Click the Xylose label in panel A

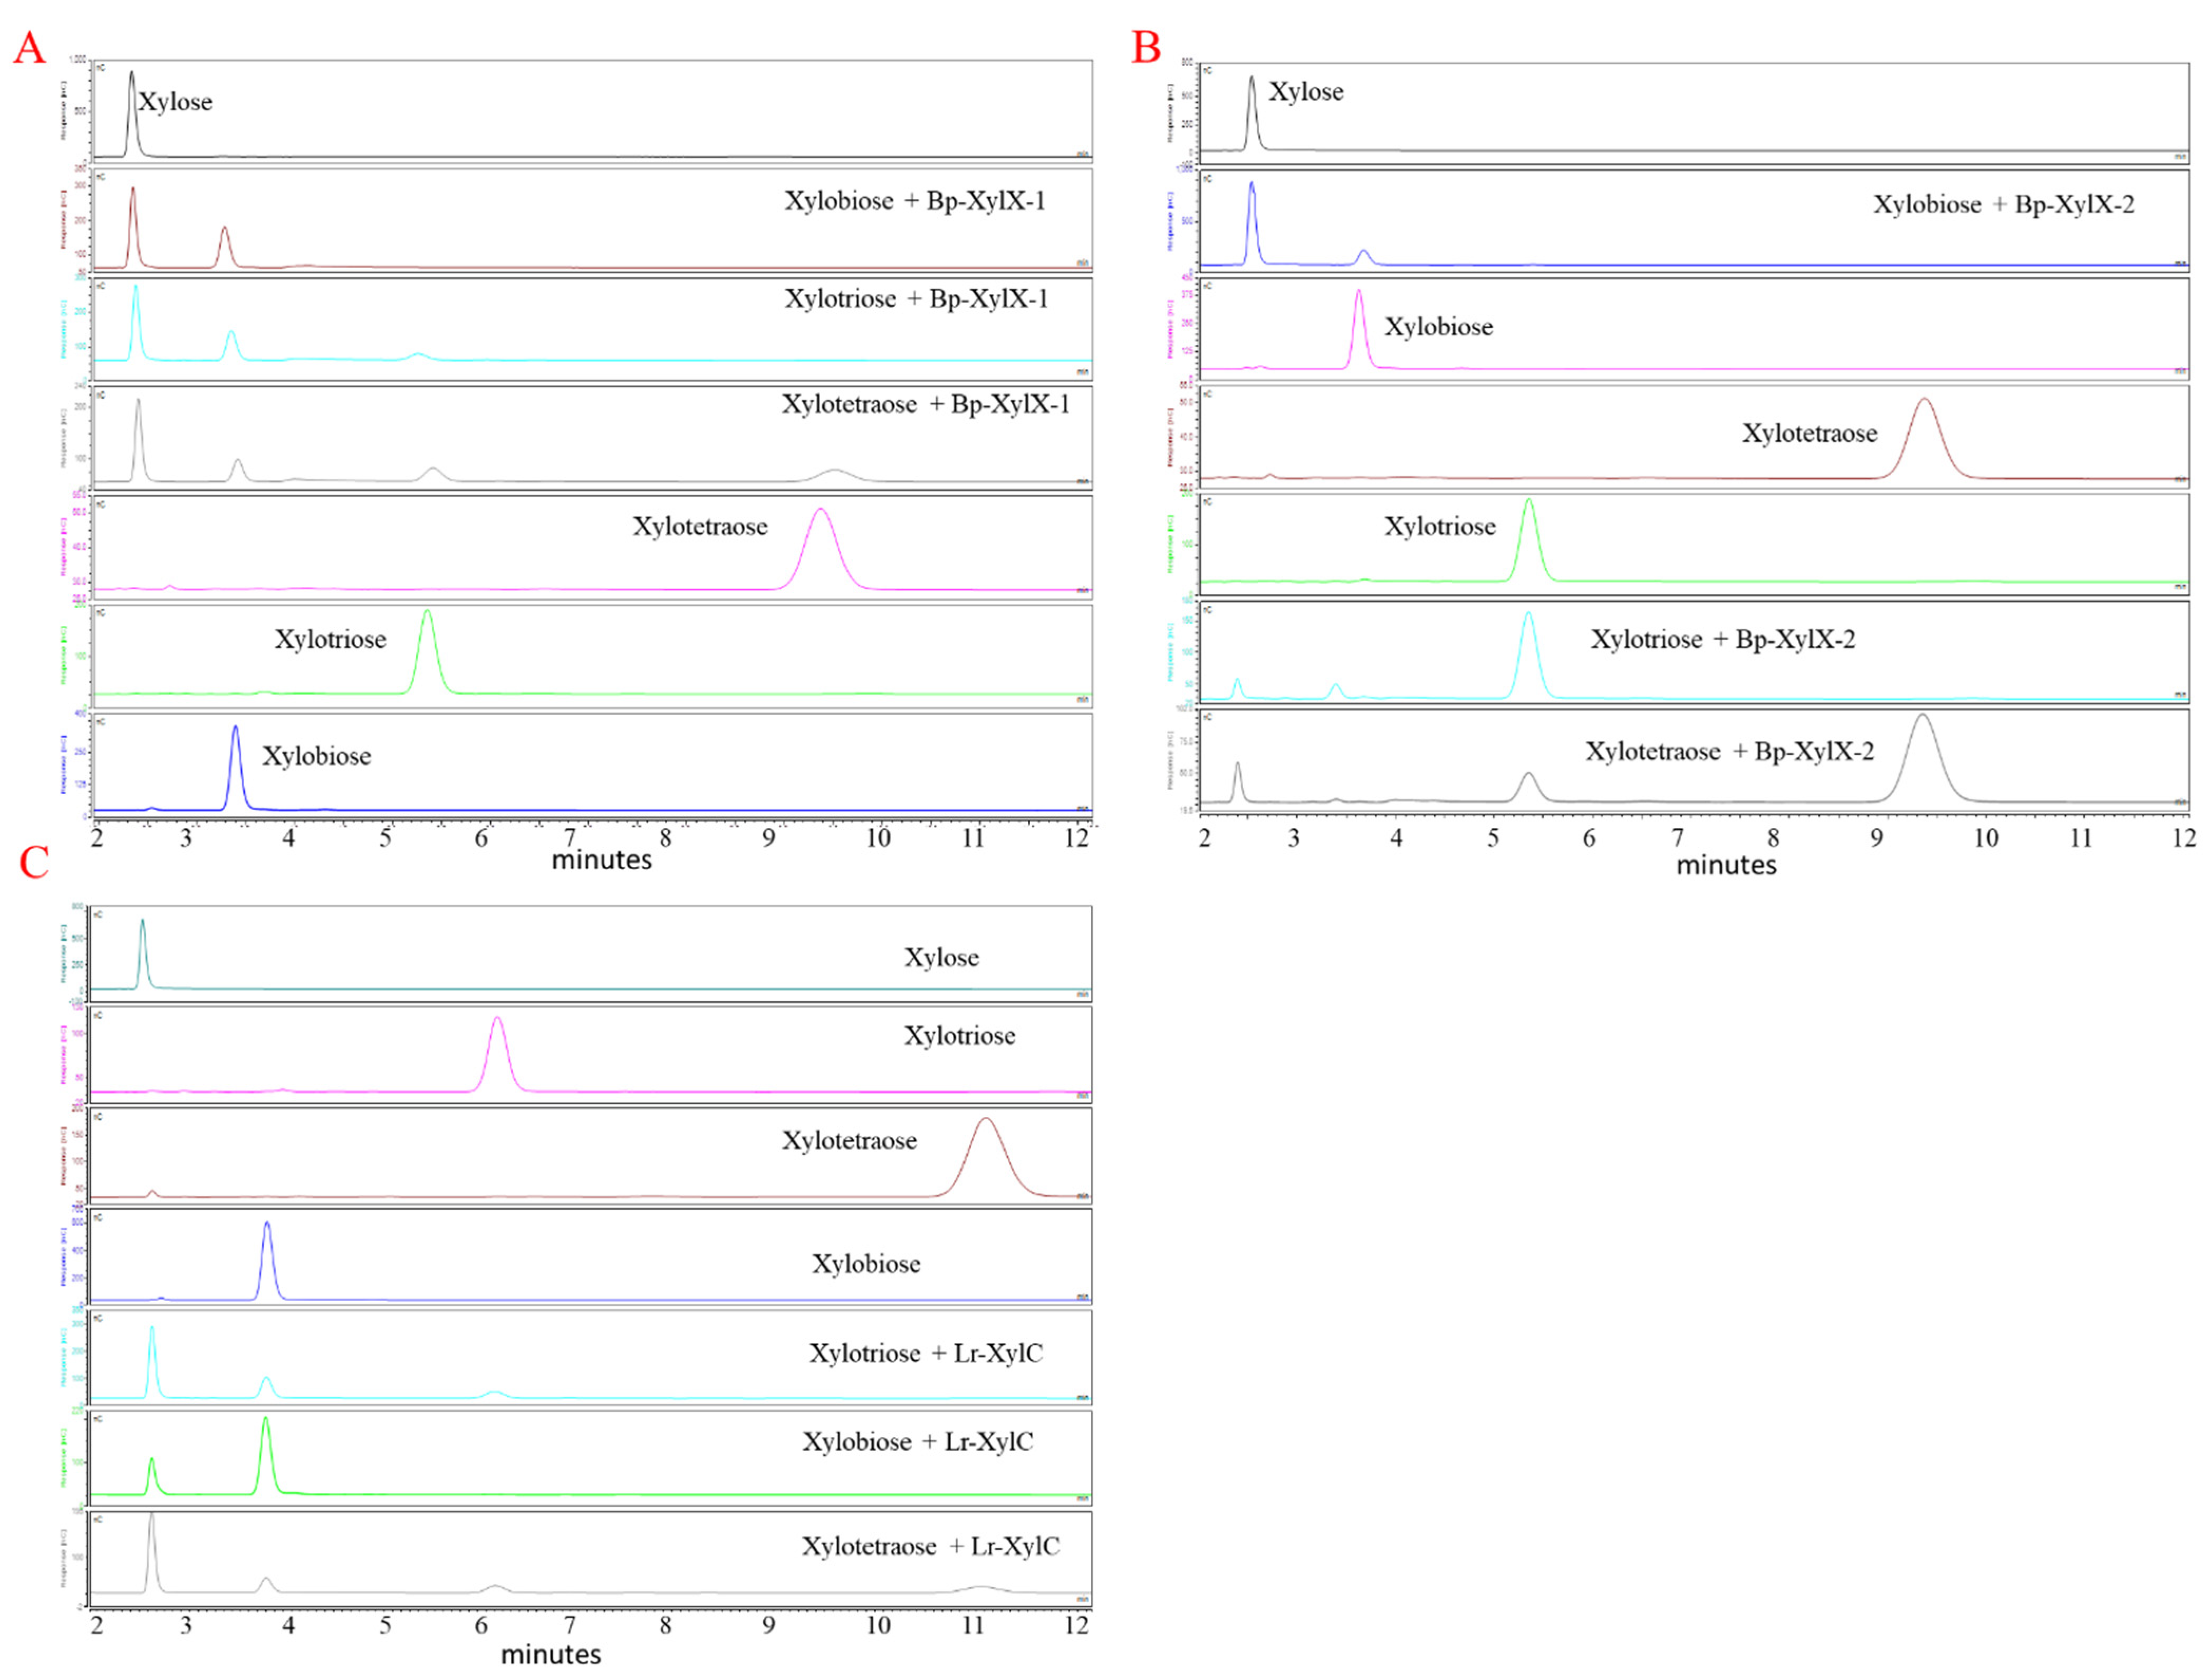175,102
